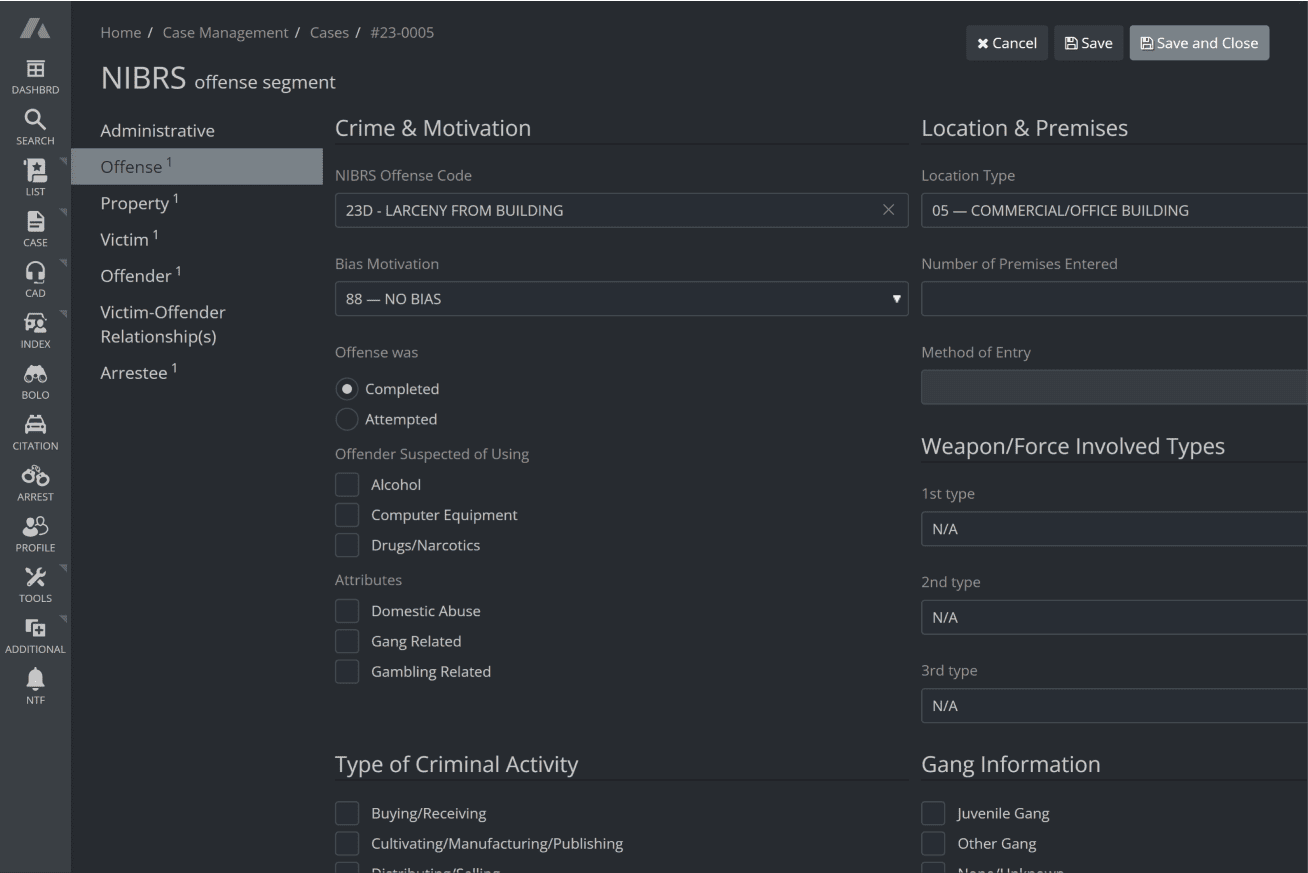Open the Arrestee segment
The width and height of the screenshot is (1308, 873).
pos(133,372)
